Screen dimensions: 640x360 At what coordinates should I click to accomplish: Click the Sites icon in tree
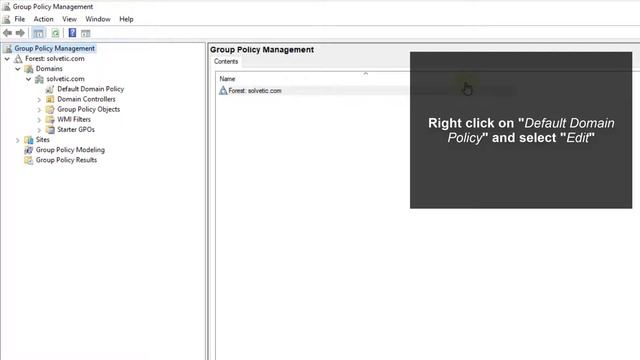pyautogui.click(x=29, y=140)
